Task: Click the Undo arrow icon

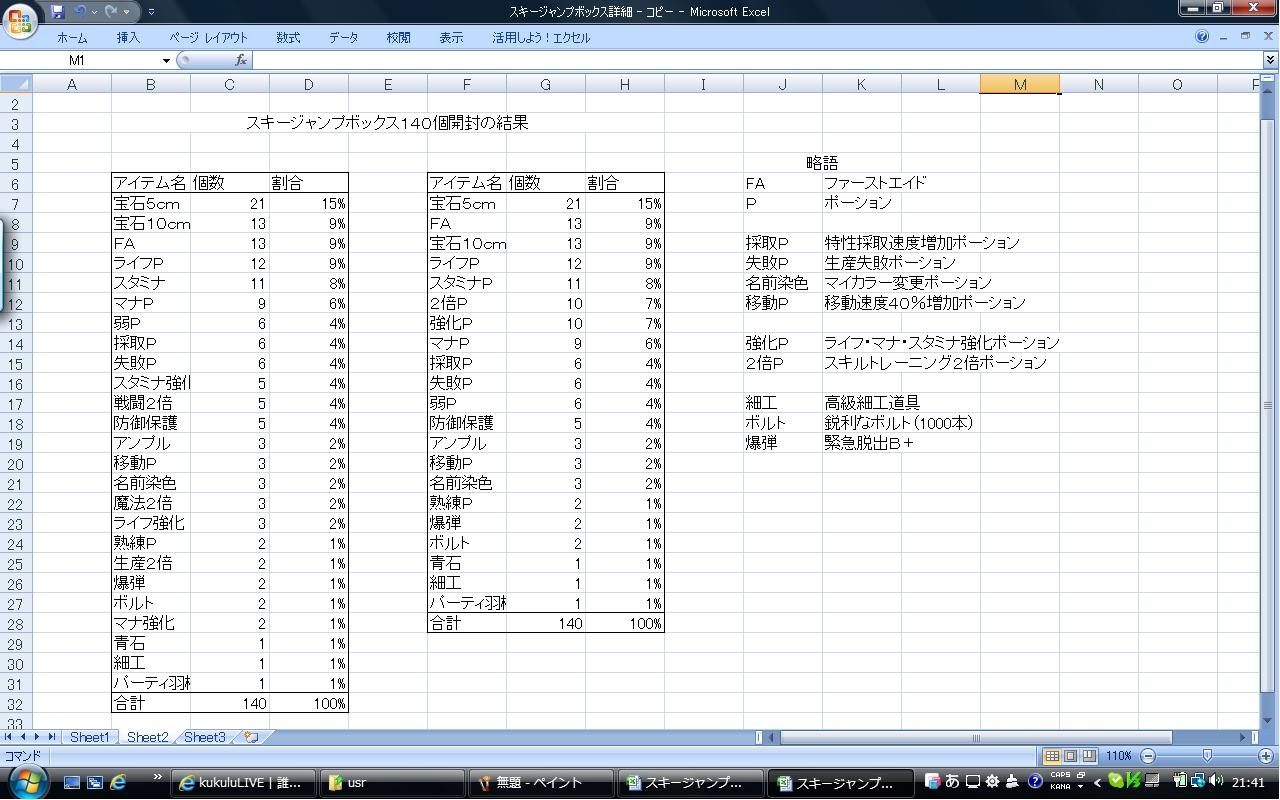Action: pos(80,12)
